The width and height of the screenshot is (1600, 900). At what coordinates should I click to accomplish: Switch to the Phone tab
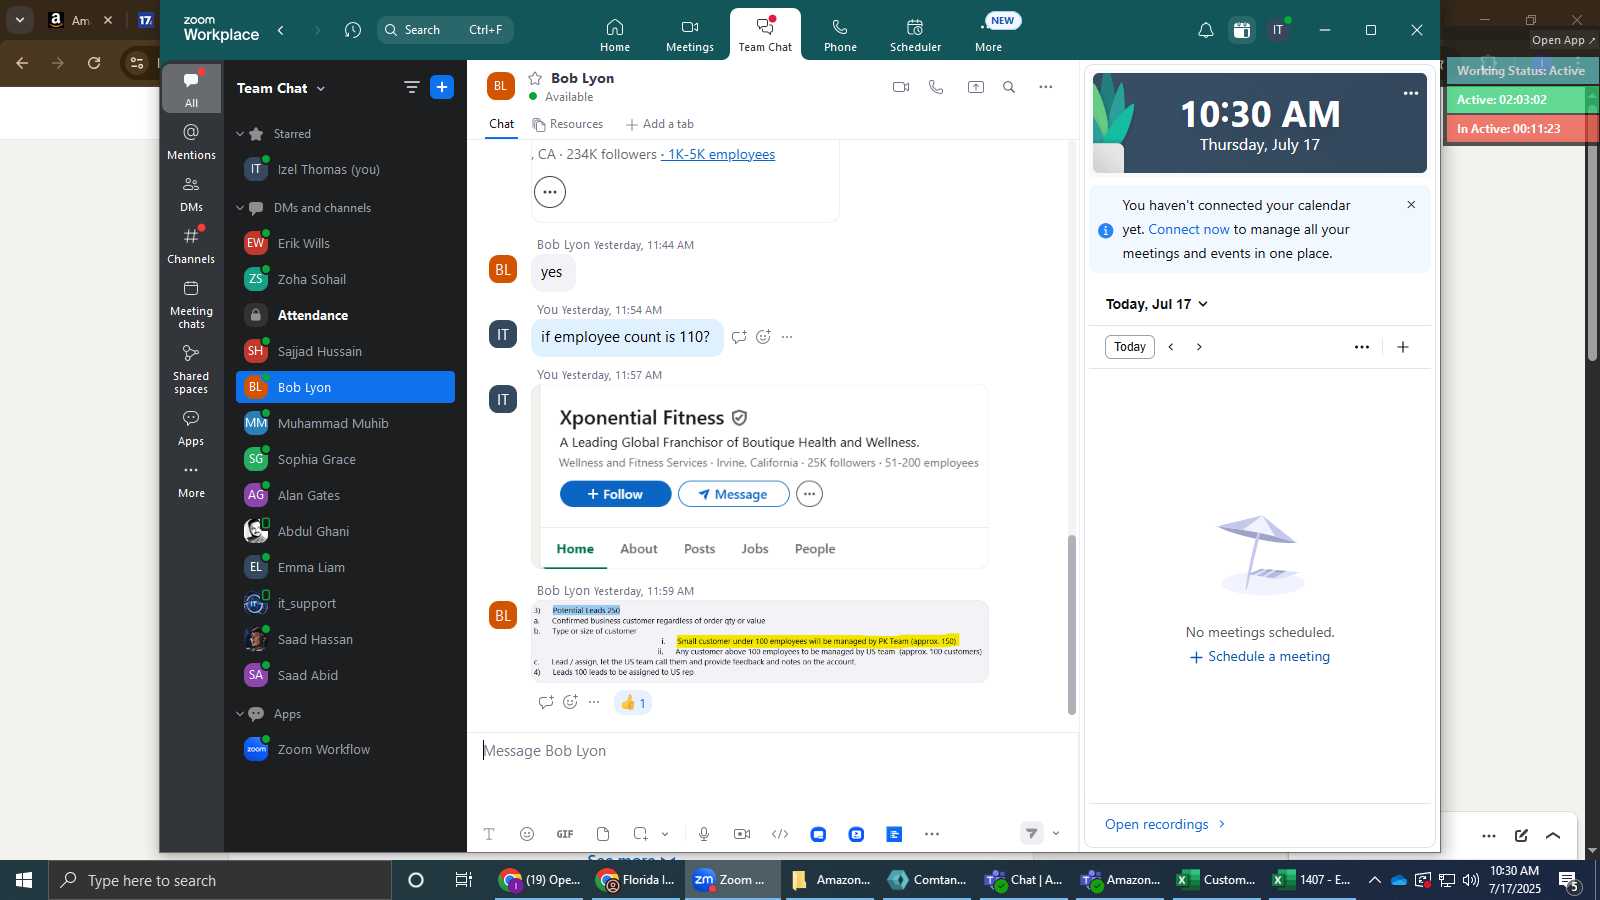coord(840,35)
